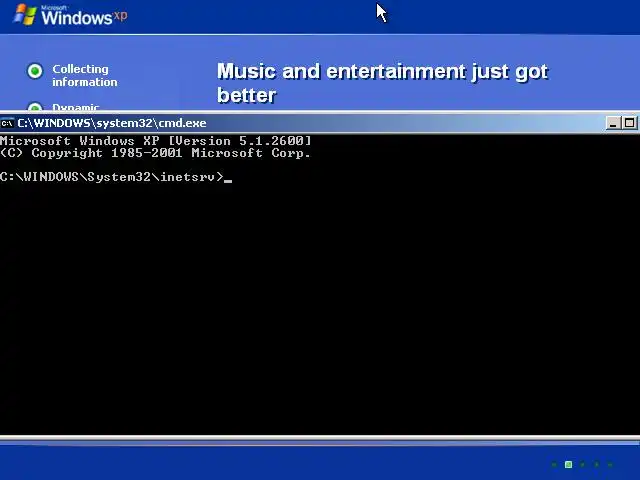Click the 'Microsoft Windows XP [Version 5.1.2600]' line
The height and width of the screenshot is (480, 640).
156,141
